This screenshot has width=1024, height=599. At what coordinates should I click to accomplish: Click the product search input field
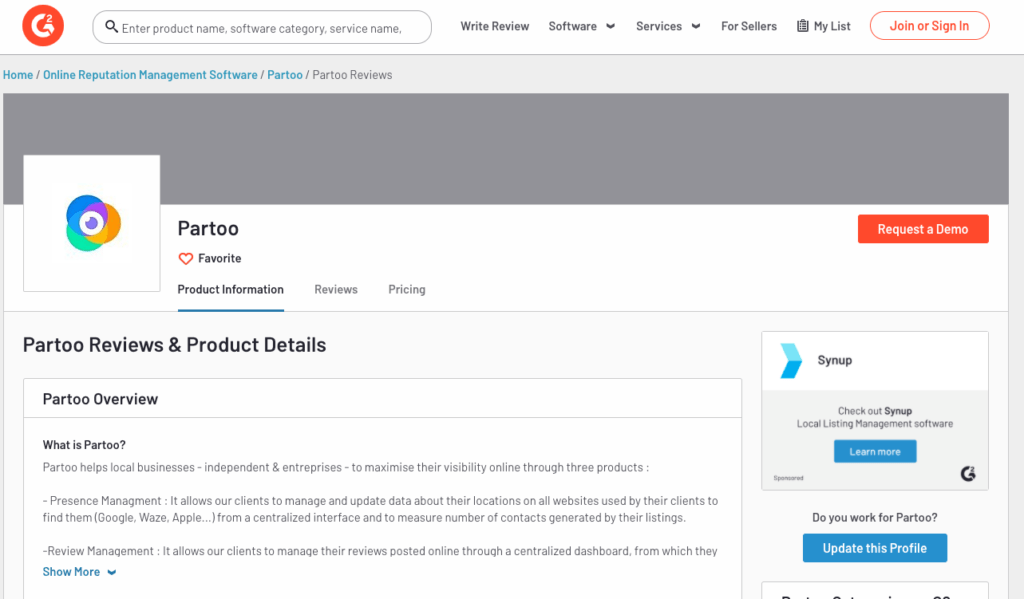[262, 27]
